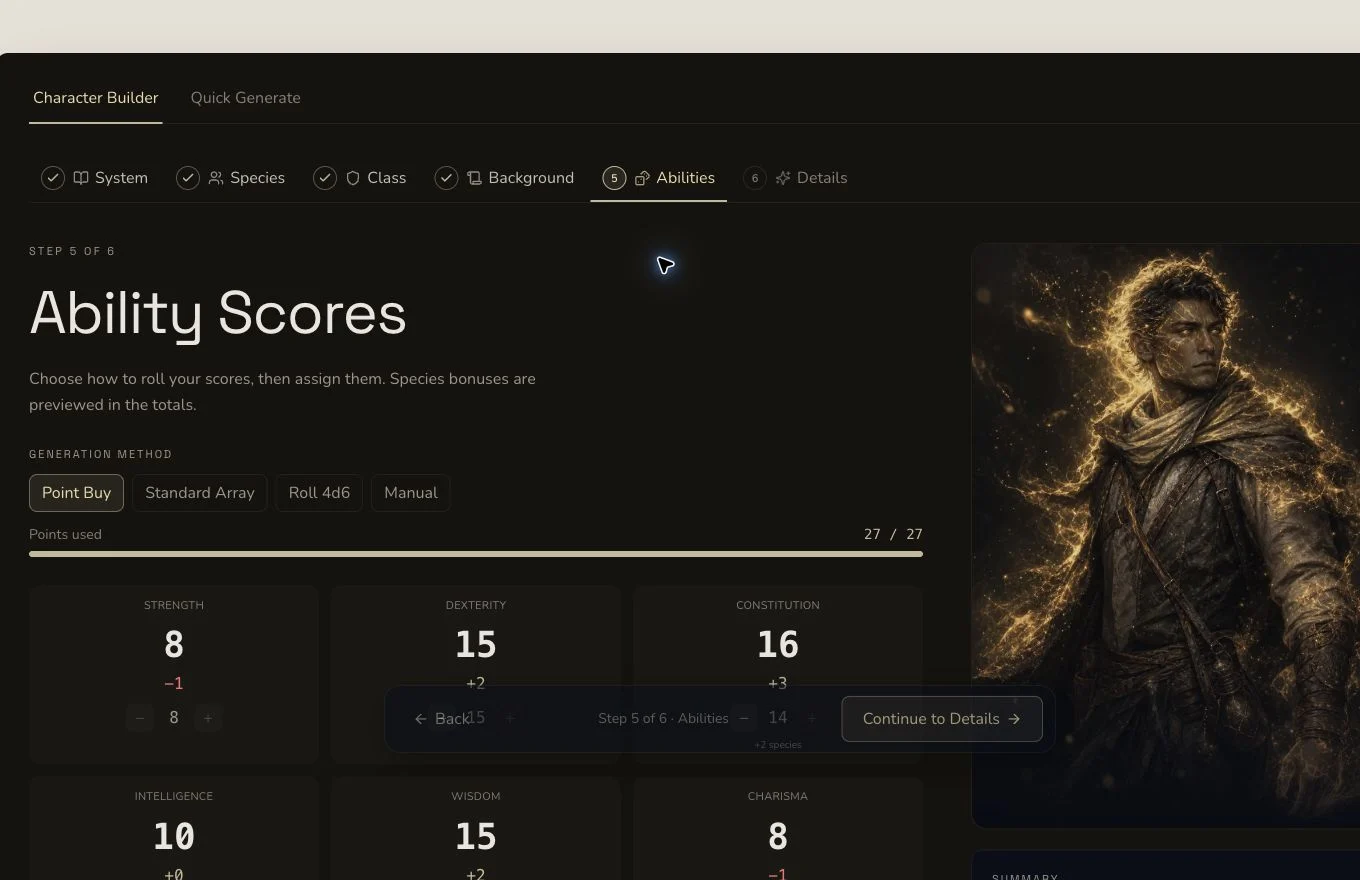The width and height of the screenshot is (1360, 880).
Task: Click the Strength modifier −1
Action: [x=174, y=684]
